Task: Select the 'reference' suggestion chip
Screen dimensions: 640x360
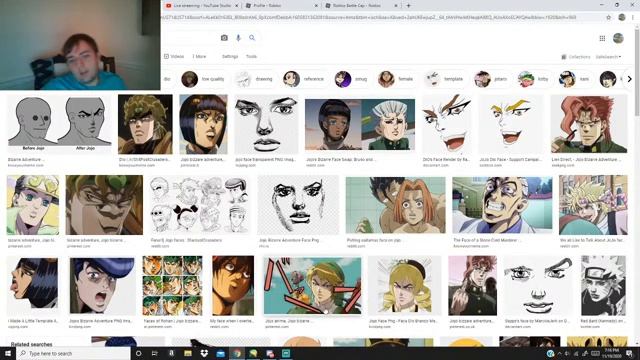Action: [x=304, y=79]
